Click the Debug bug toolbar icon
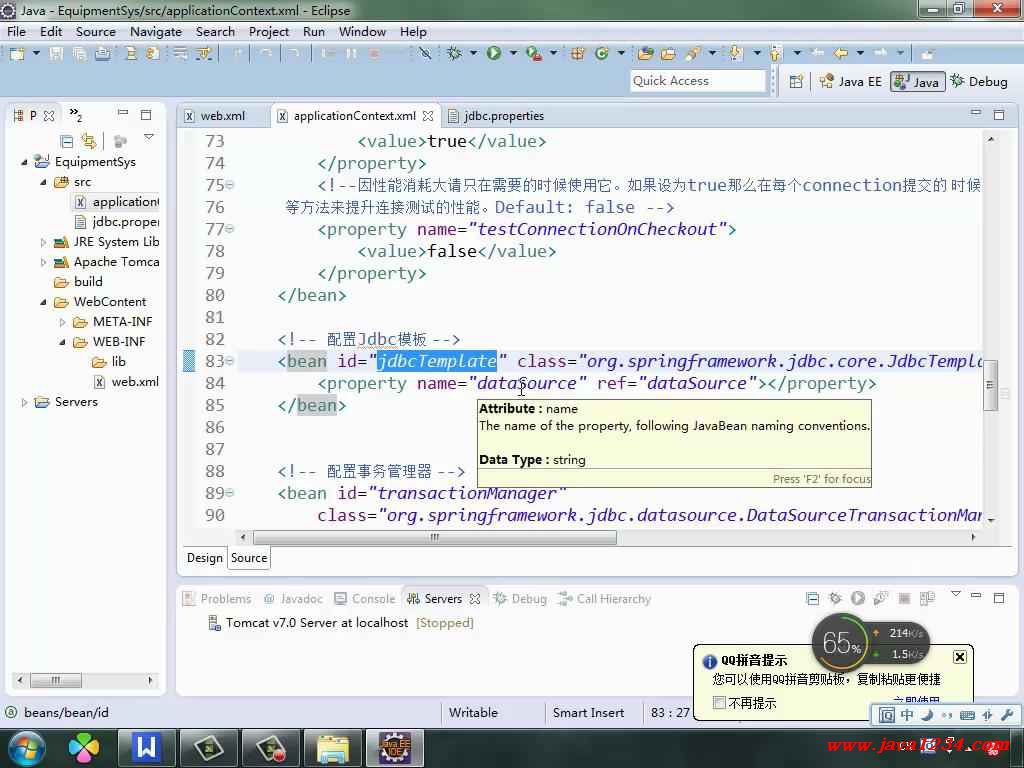The height and width of the screenshot is (768, 1024). click(455, 54)
